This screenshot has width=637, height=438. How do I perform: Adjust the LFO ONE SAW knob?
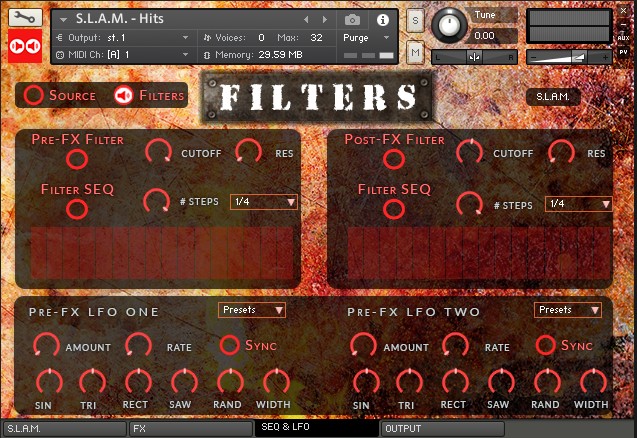click(x=184, y=382)
